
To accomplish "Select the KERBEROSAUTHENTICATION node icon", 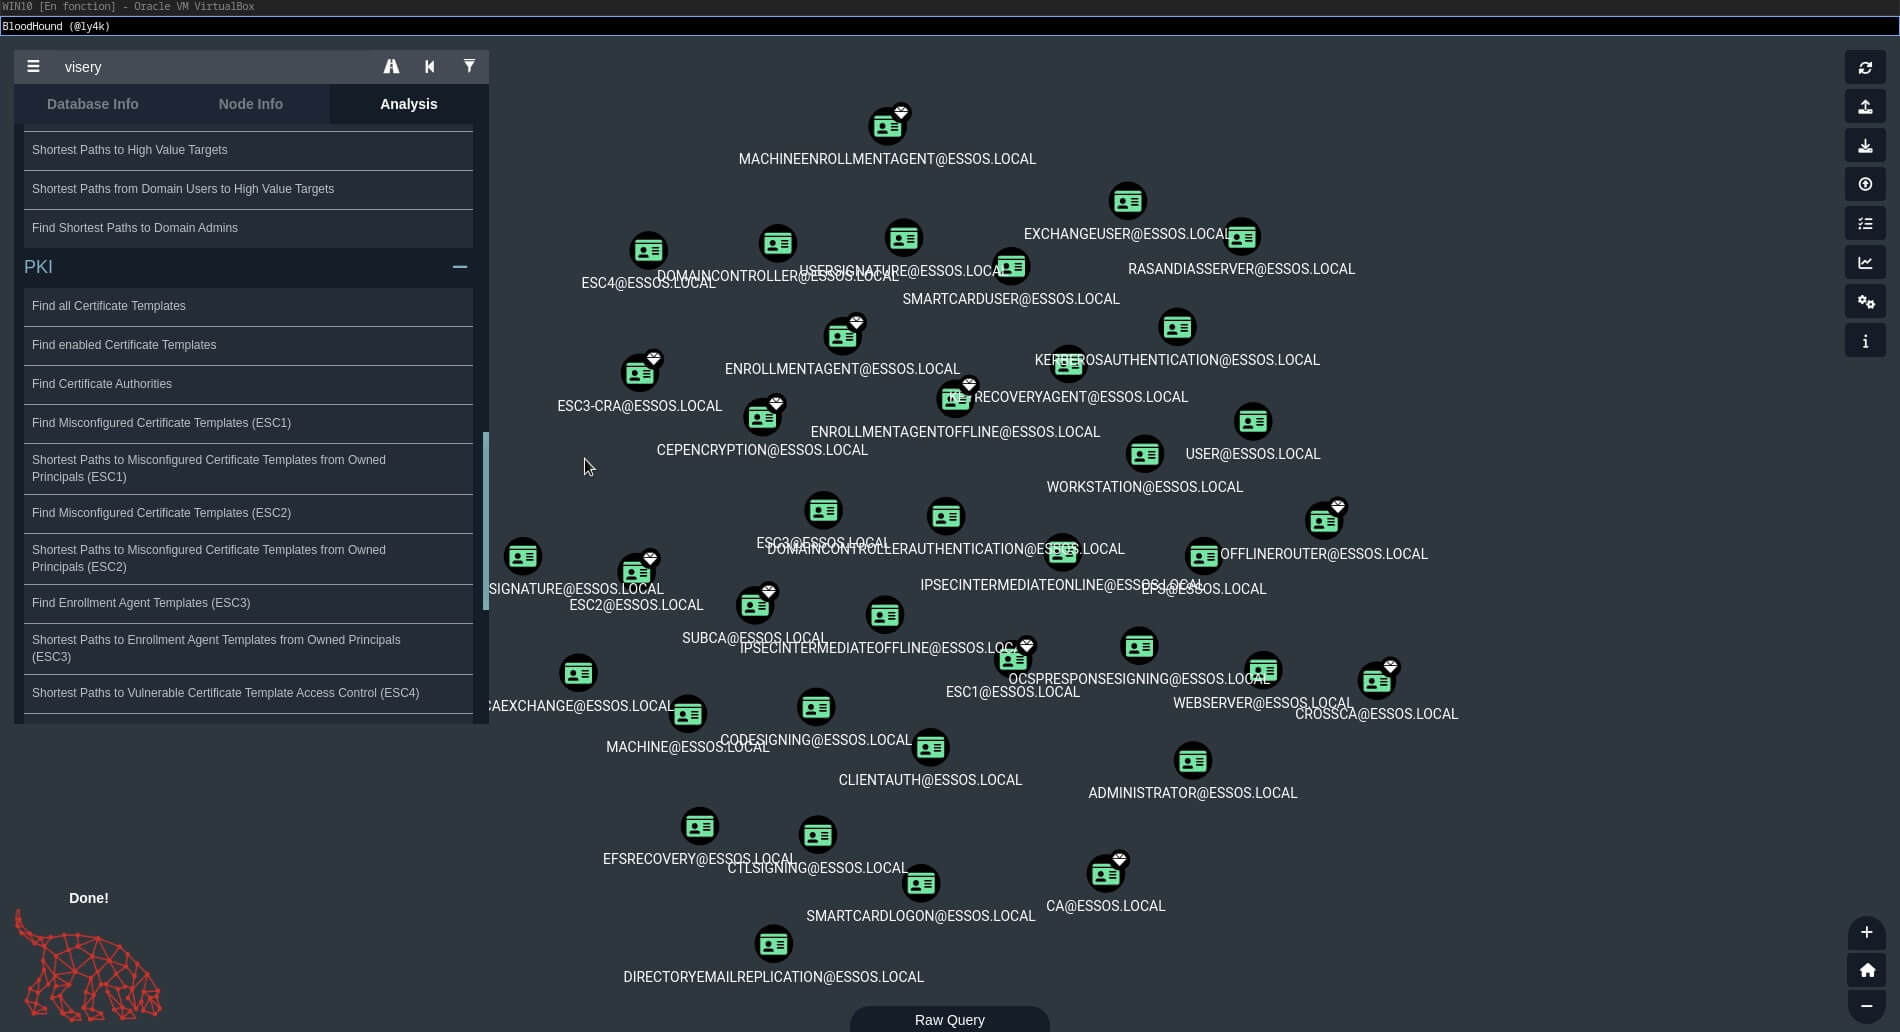I will click(x=1177, y=327).
